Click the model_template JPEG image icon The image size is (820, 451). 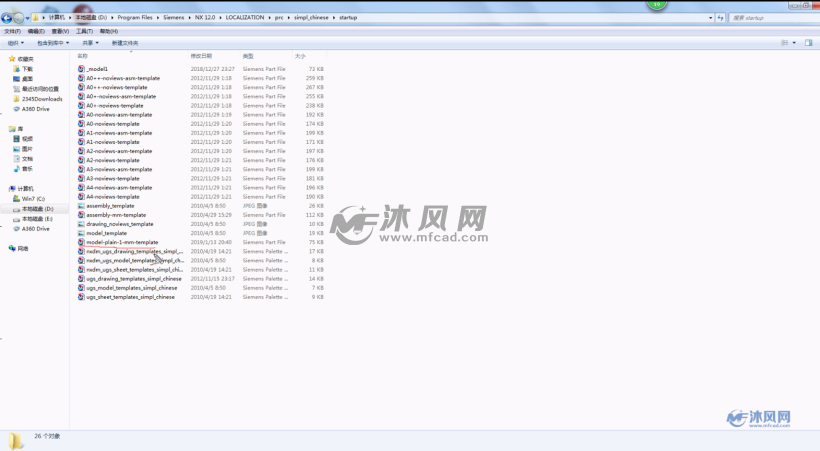pyautogui.click(x=81, y=233)
